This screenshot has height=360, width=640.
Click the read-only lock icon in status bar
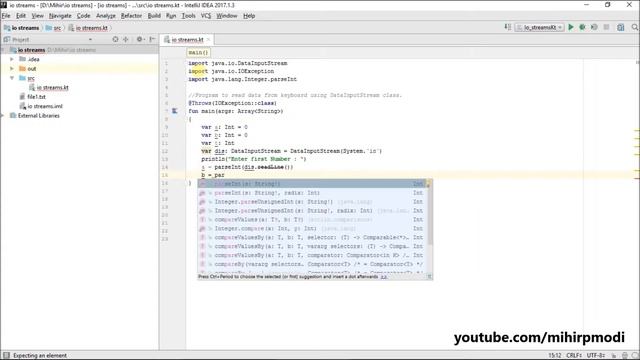click(614, 356)
